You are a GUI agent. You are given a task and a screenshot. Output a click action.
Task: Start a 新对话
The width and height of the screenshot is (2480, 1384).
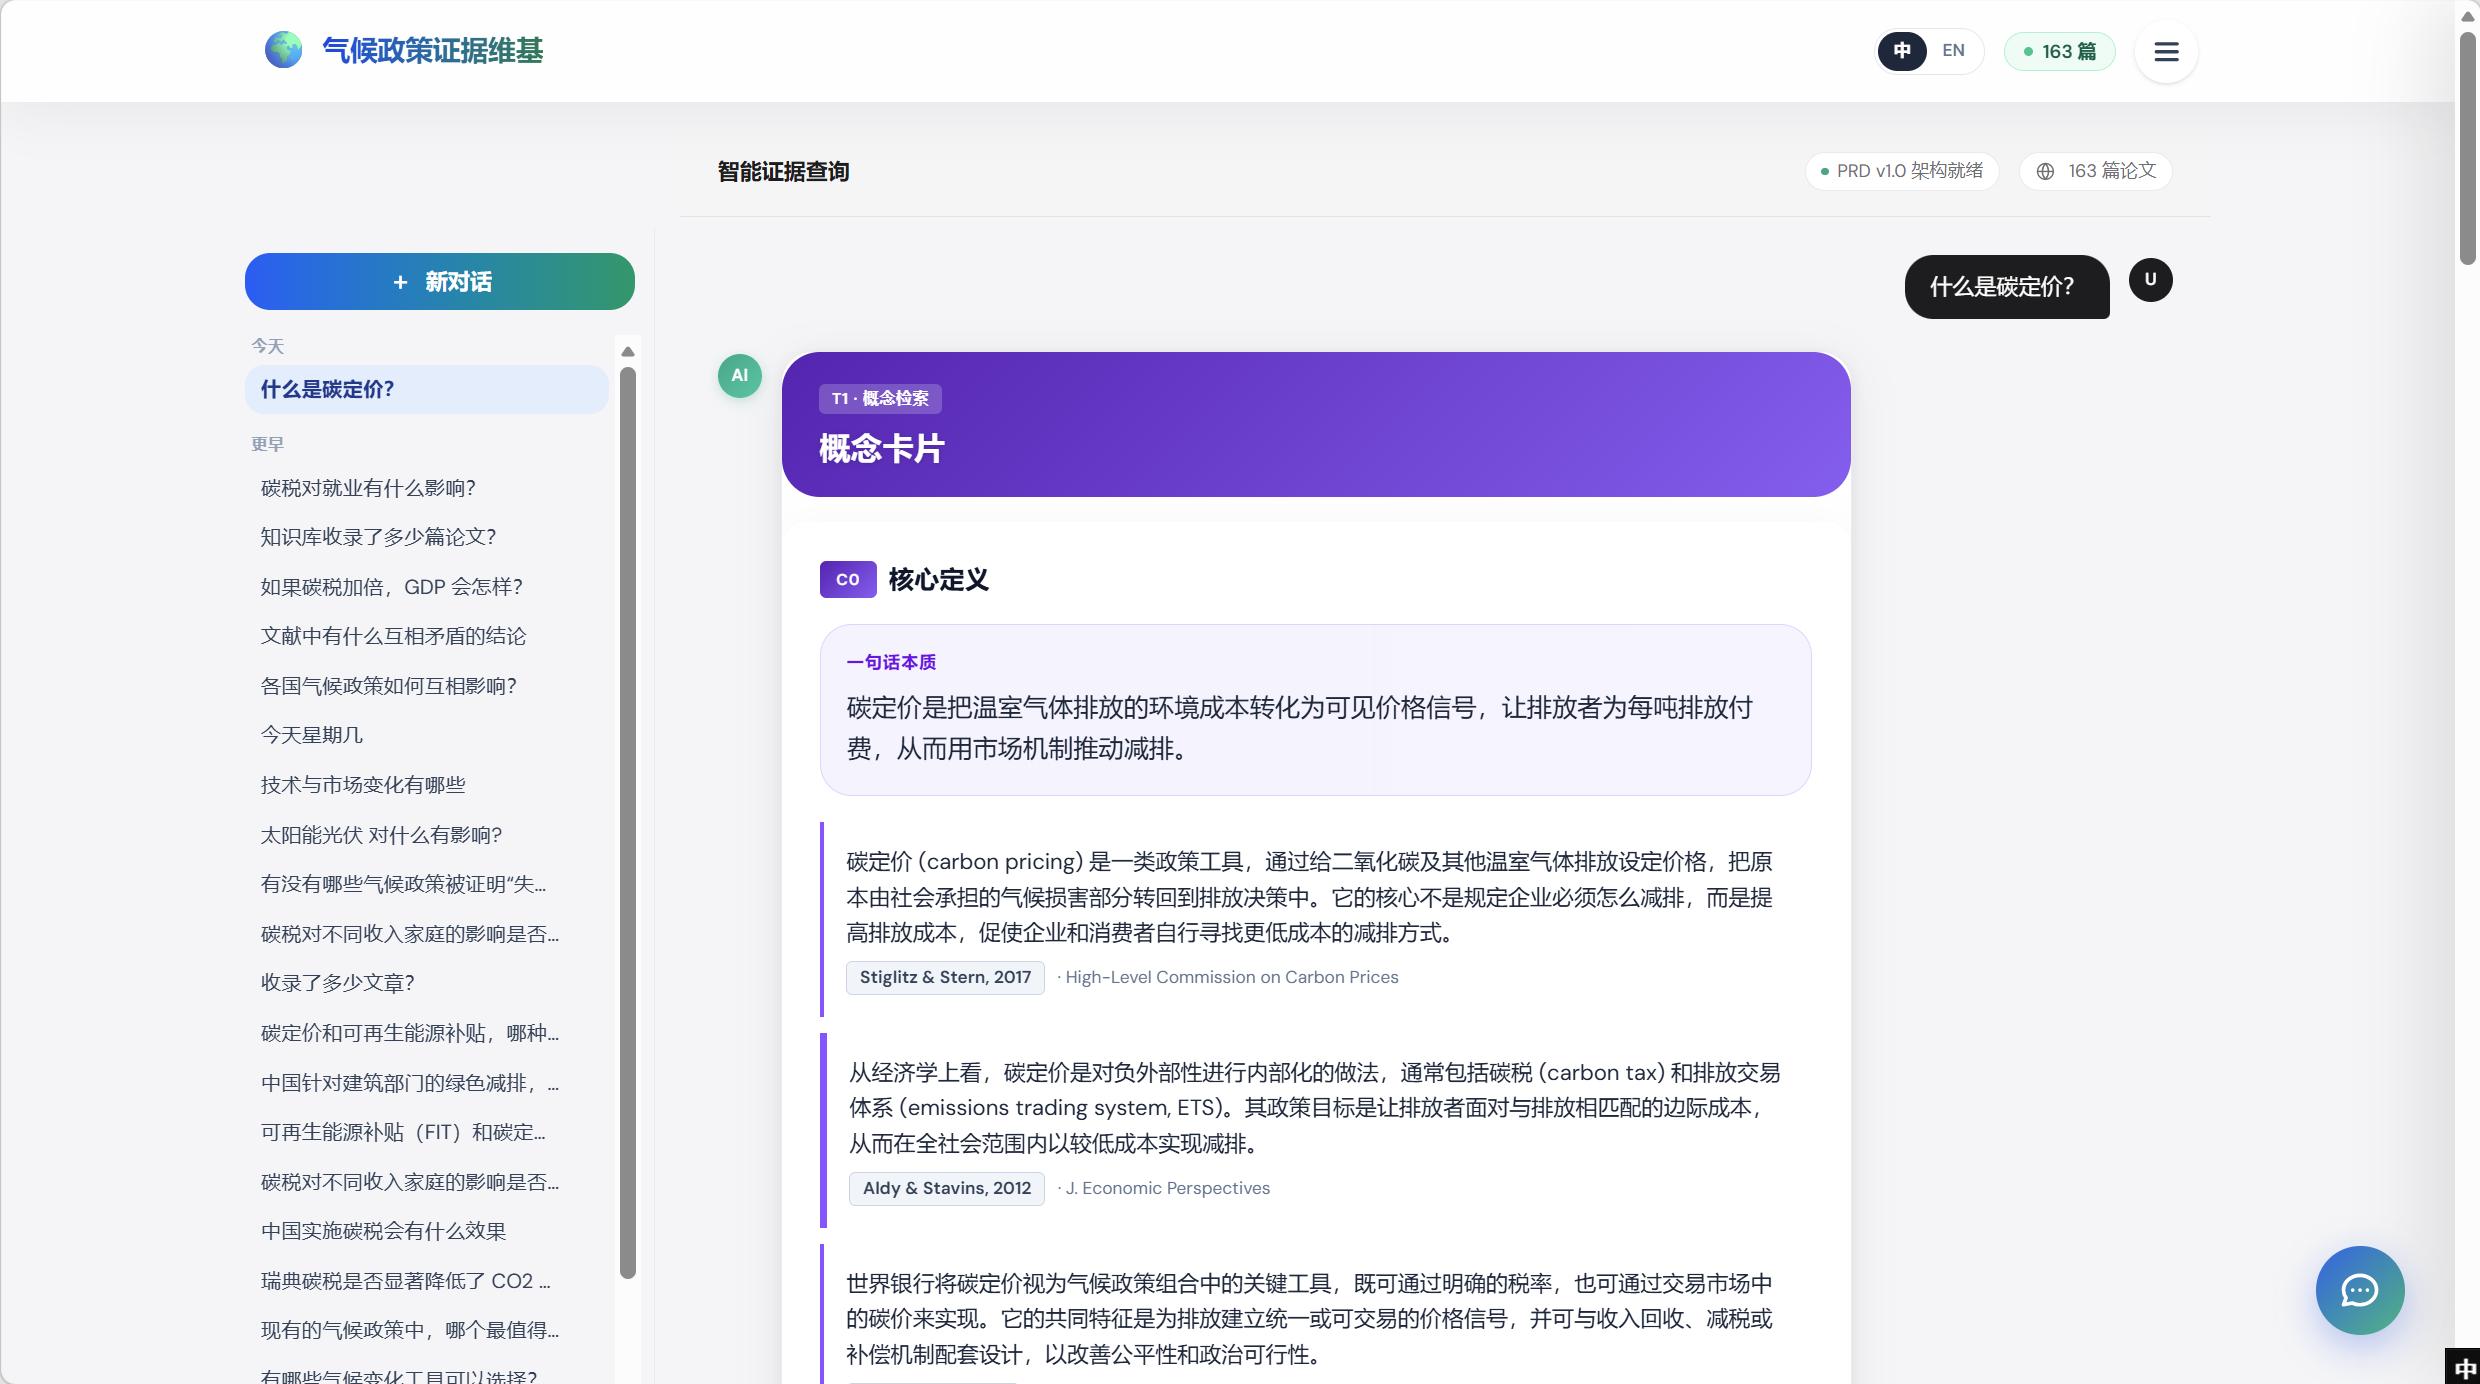440,282
